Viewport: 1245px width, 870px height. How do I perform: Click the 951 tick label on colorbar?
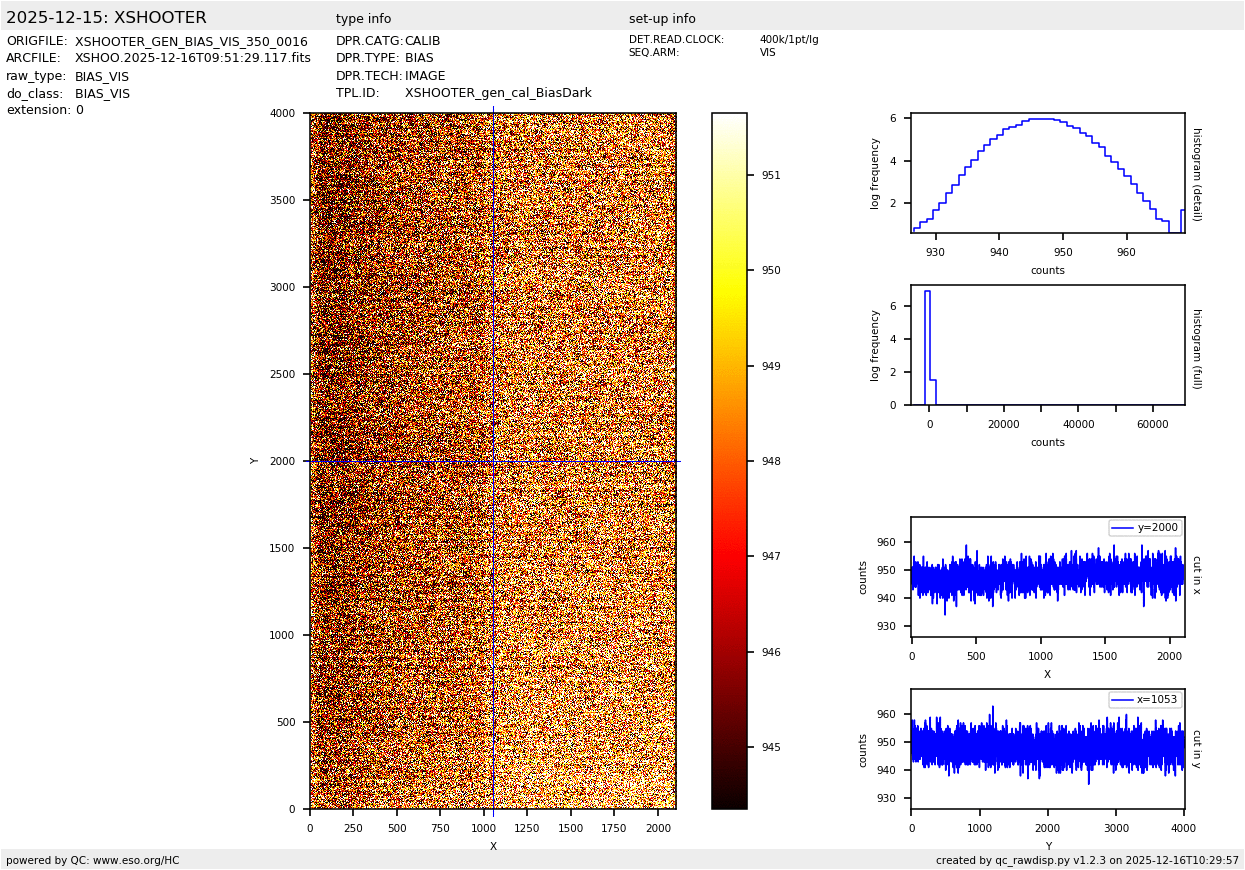tap(771, 175)
